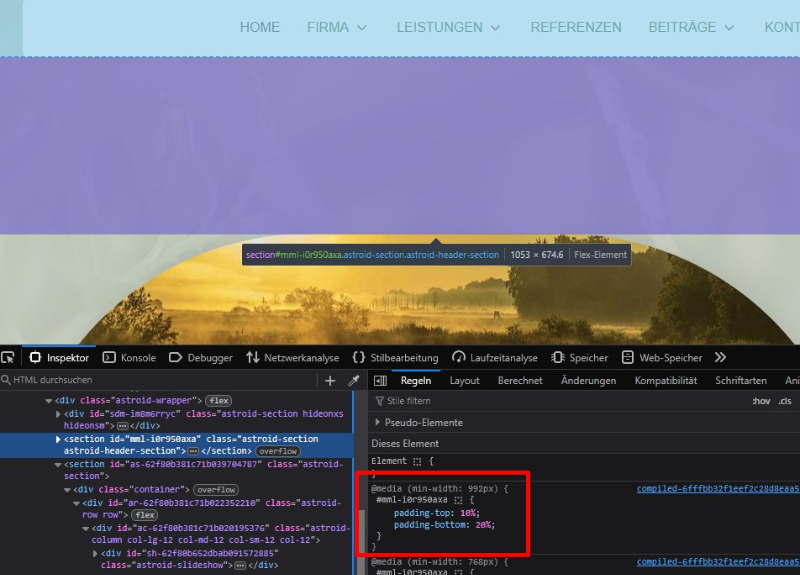Switch to the Konsole tab
The width and height of the screenshot is (800, 575).
pyautogui.click(x=130, y=358)
